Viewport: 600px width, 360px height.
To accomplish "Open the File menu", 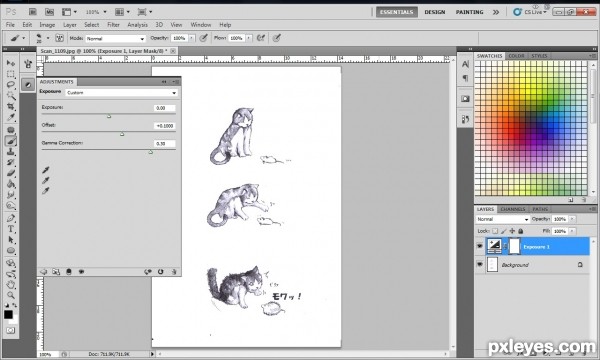I will click(x=10, y=25).
